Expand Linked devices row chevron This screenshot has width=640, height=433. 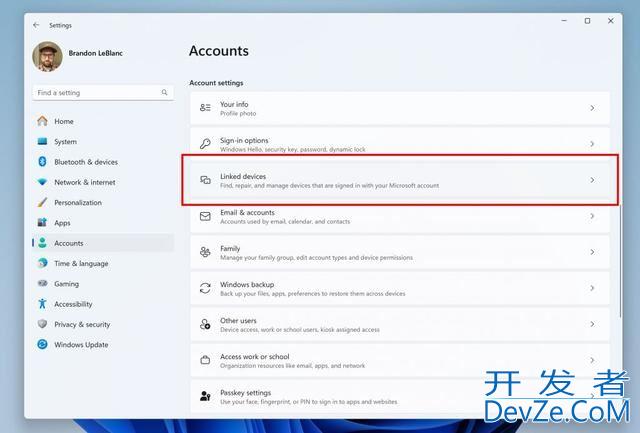coord(592,180)
